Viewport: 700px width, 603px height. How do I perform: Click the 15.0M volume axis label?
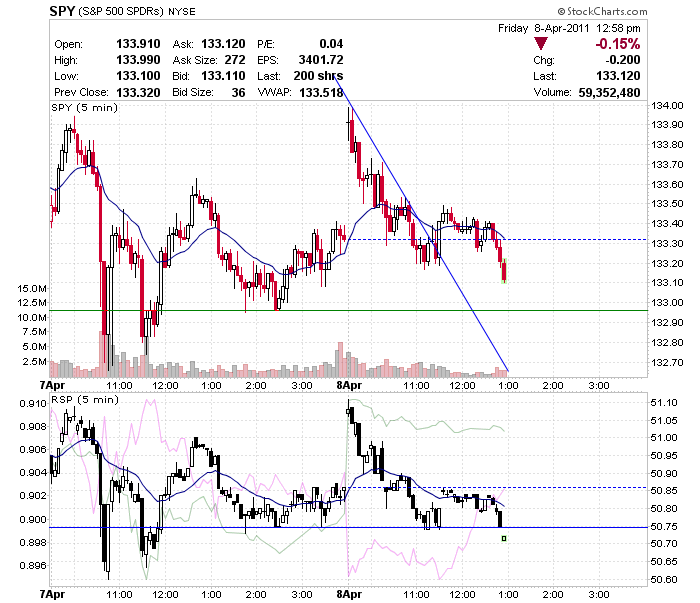[32, 288]
